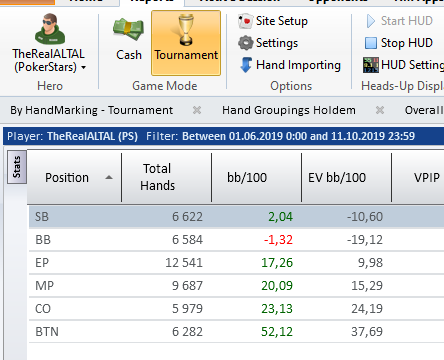Switch game mode to Cash

pos(128,40)
